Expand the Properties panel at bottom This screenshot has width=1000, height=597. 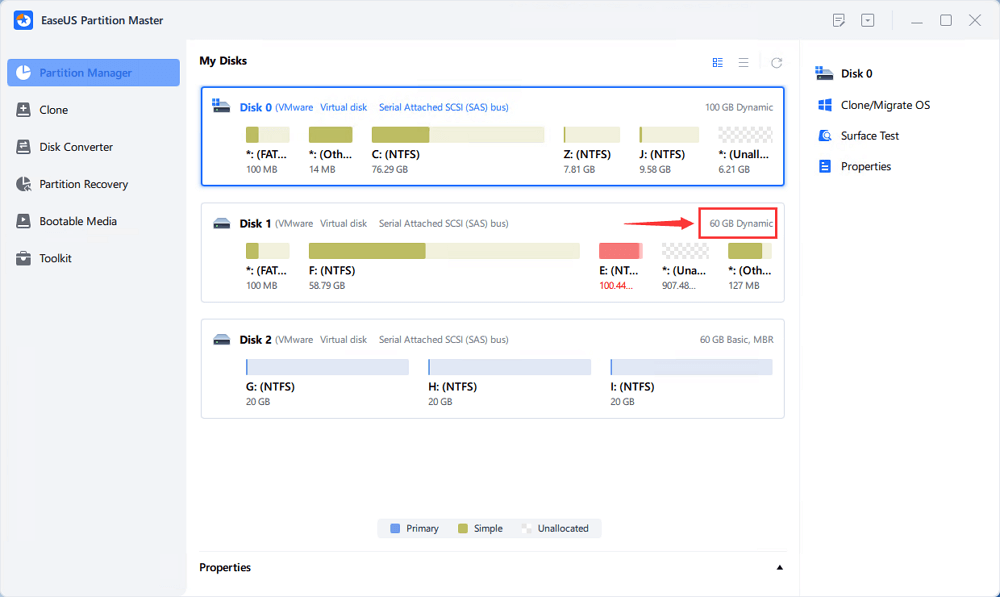(x=780, y=568)
